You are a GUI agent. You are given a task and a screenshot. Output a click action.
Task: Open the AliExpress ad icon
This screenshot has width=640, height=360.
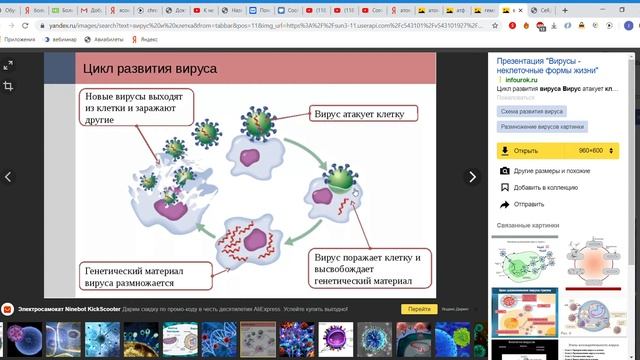point(7,309)
